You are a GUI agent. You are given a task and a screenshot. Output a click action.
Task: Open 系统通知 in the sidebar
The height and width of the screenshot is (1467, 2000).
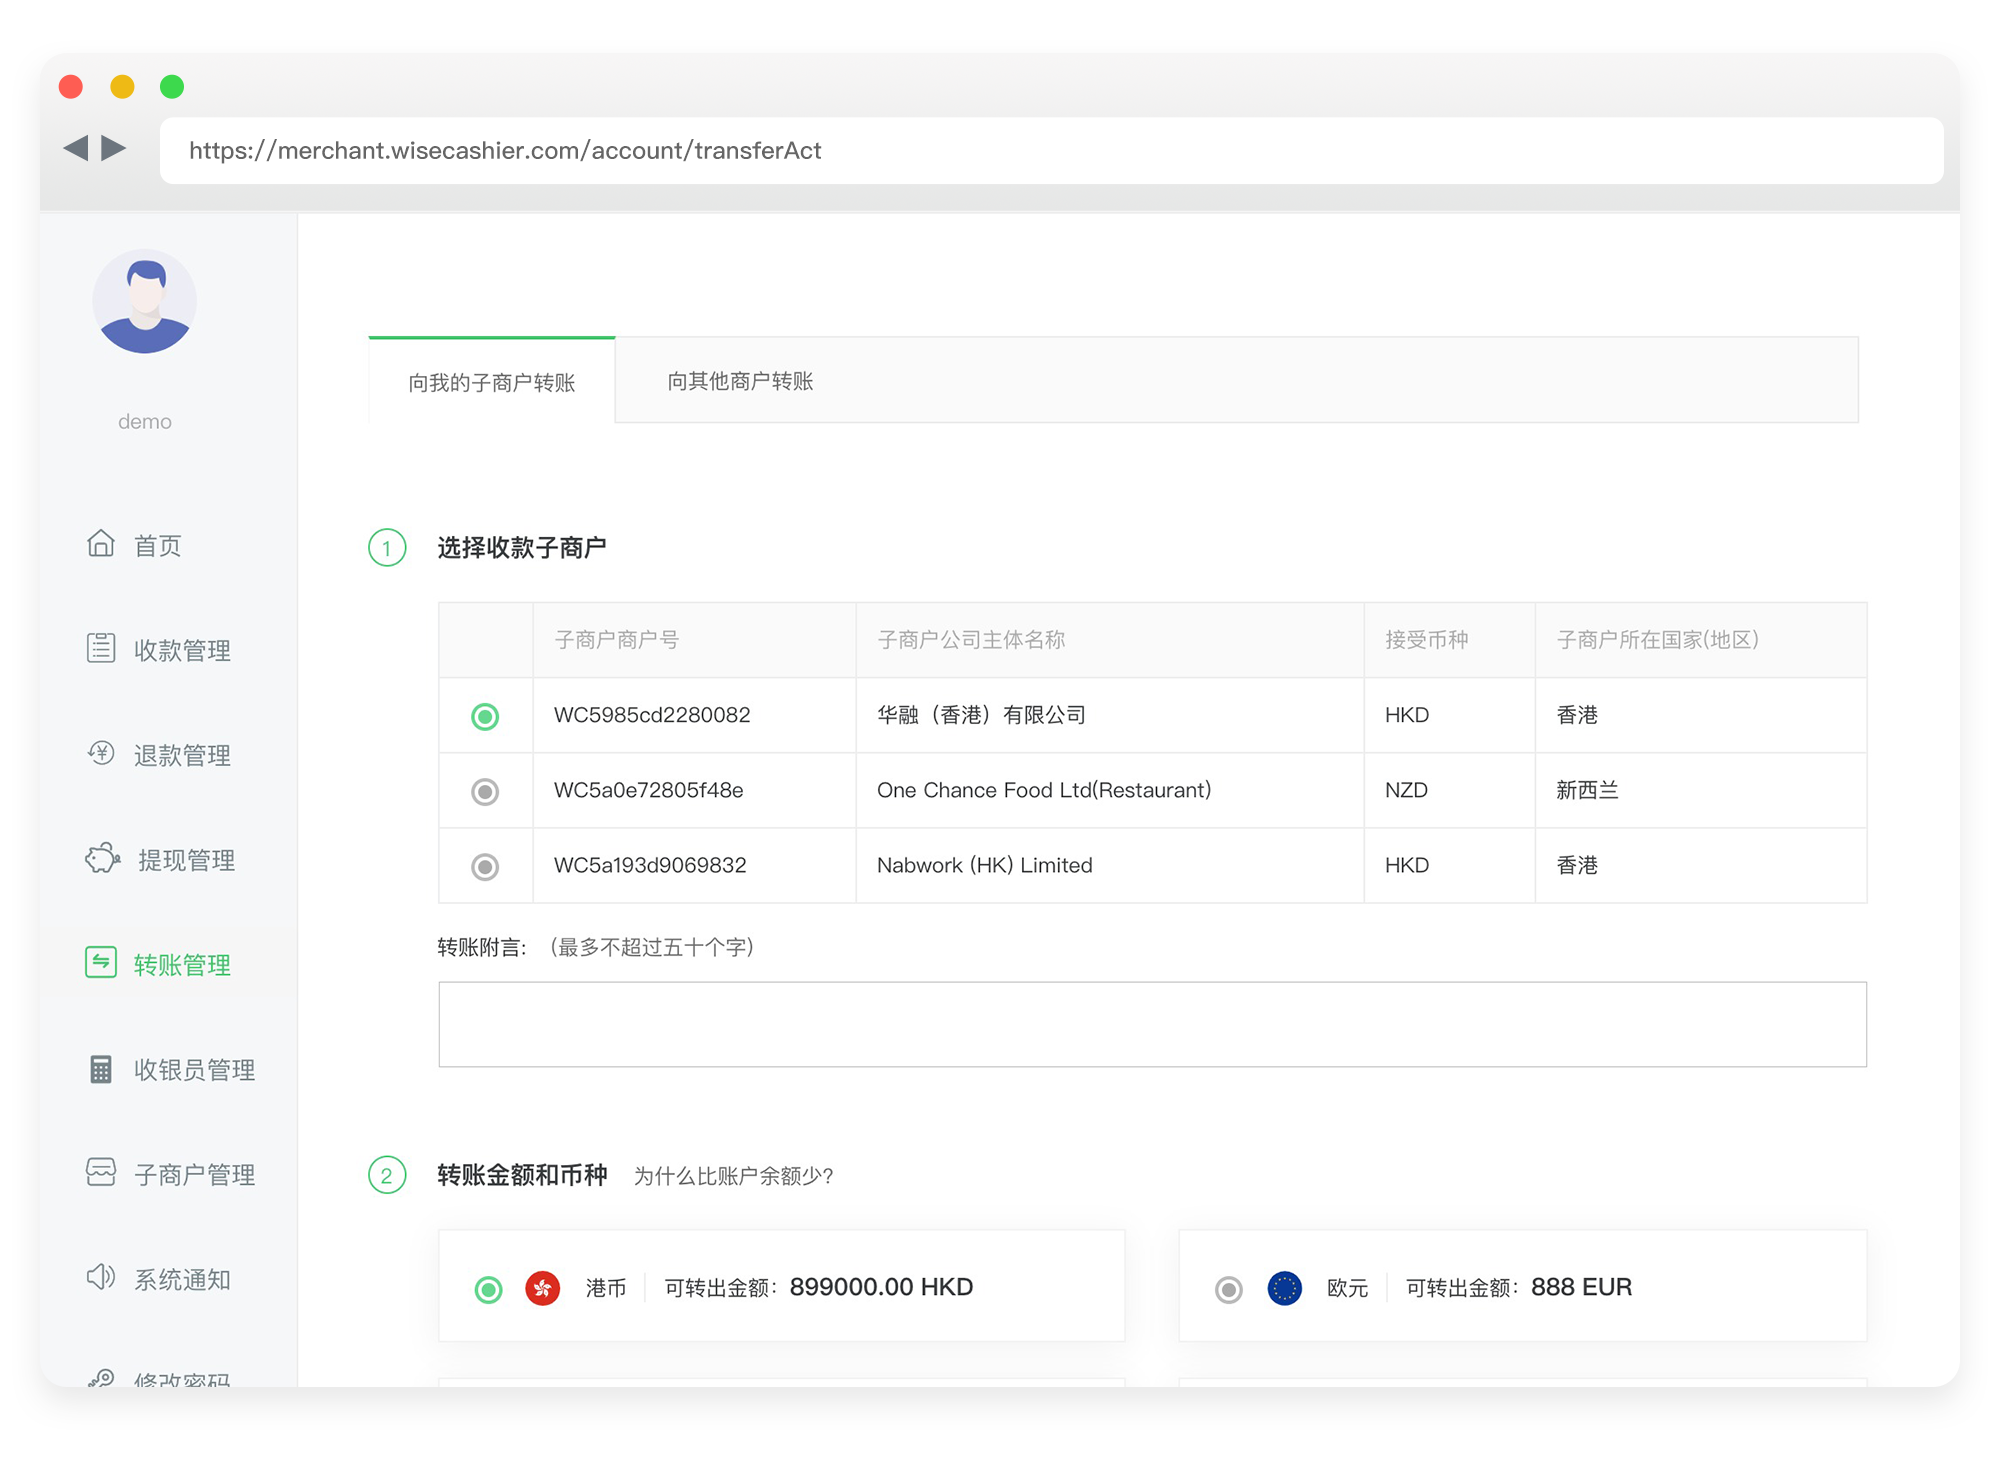[182, 1280]
